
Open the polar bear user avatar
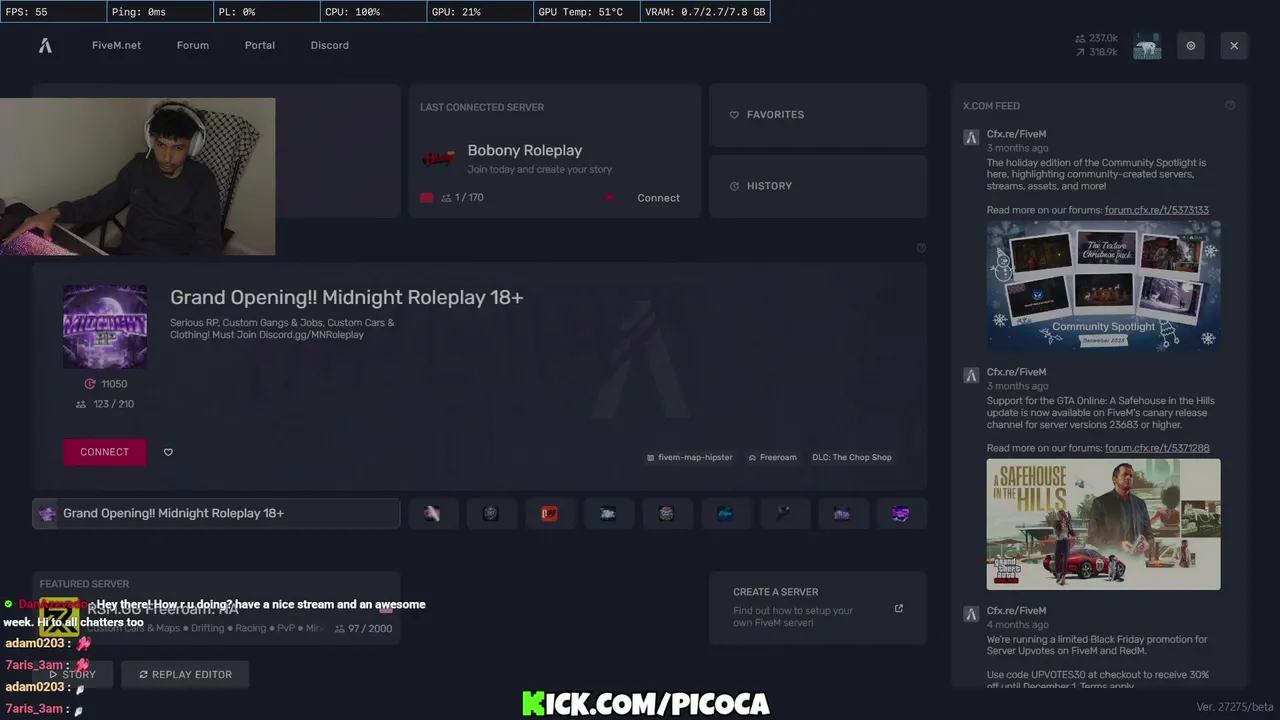(x=1147, y=46)
